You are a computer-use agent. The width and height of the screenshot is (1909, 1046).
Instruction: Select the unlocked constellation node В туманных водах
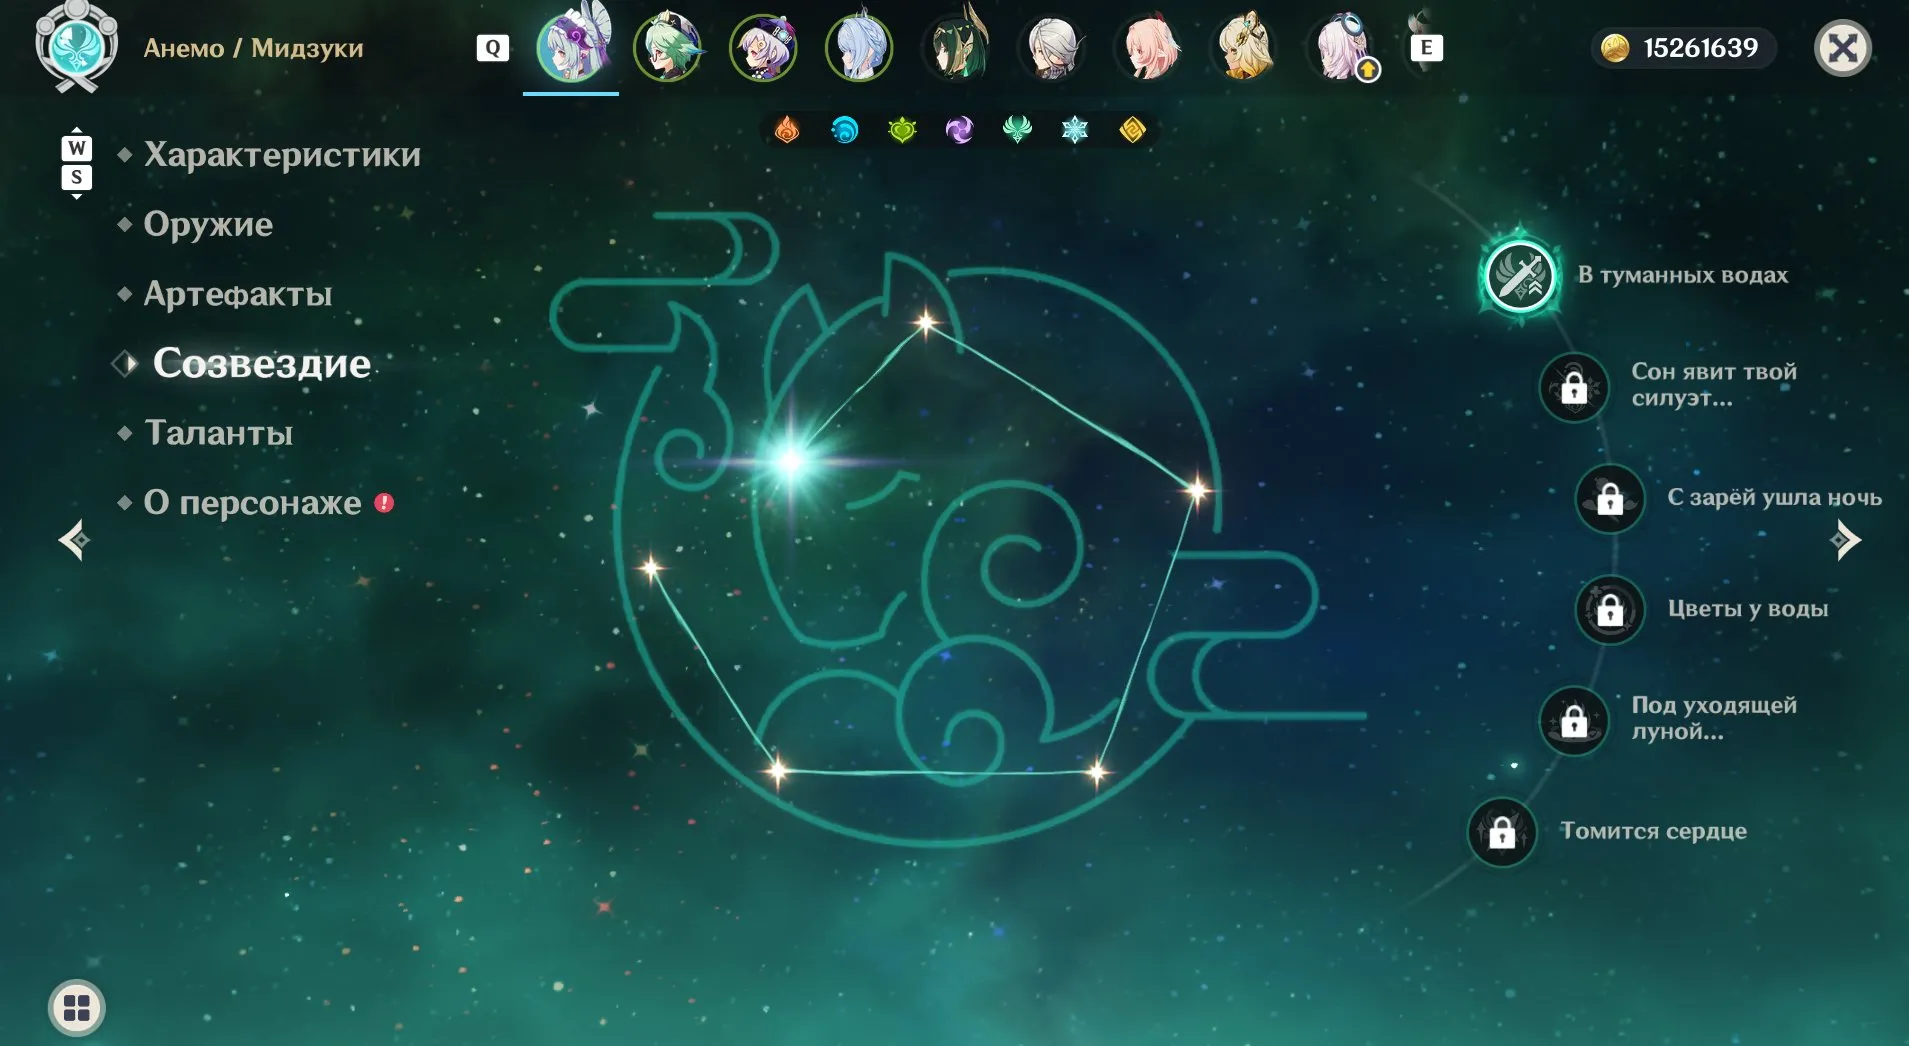(x=1520, y=276)
